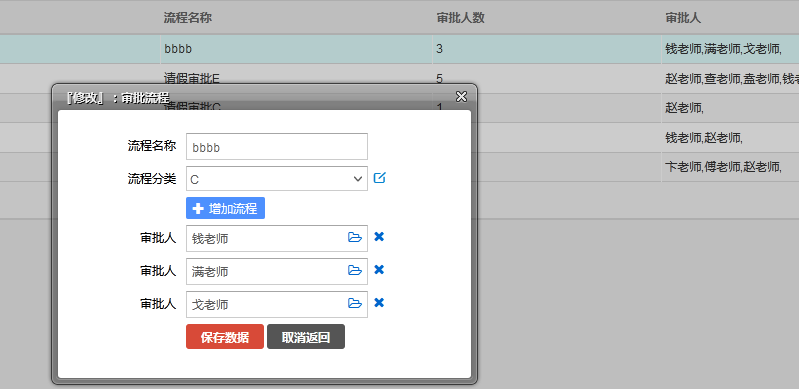Select the highlighted bbbb table row
Viewport: 799px width, 389px height.
pyautogui.click(x=400, y=49)
